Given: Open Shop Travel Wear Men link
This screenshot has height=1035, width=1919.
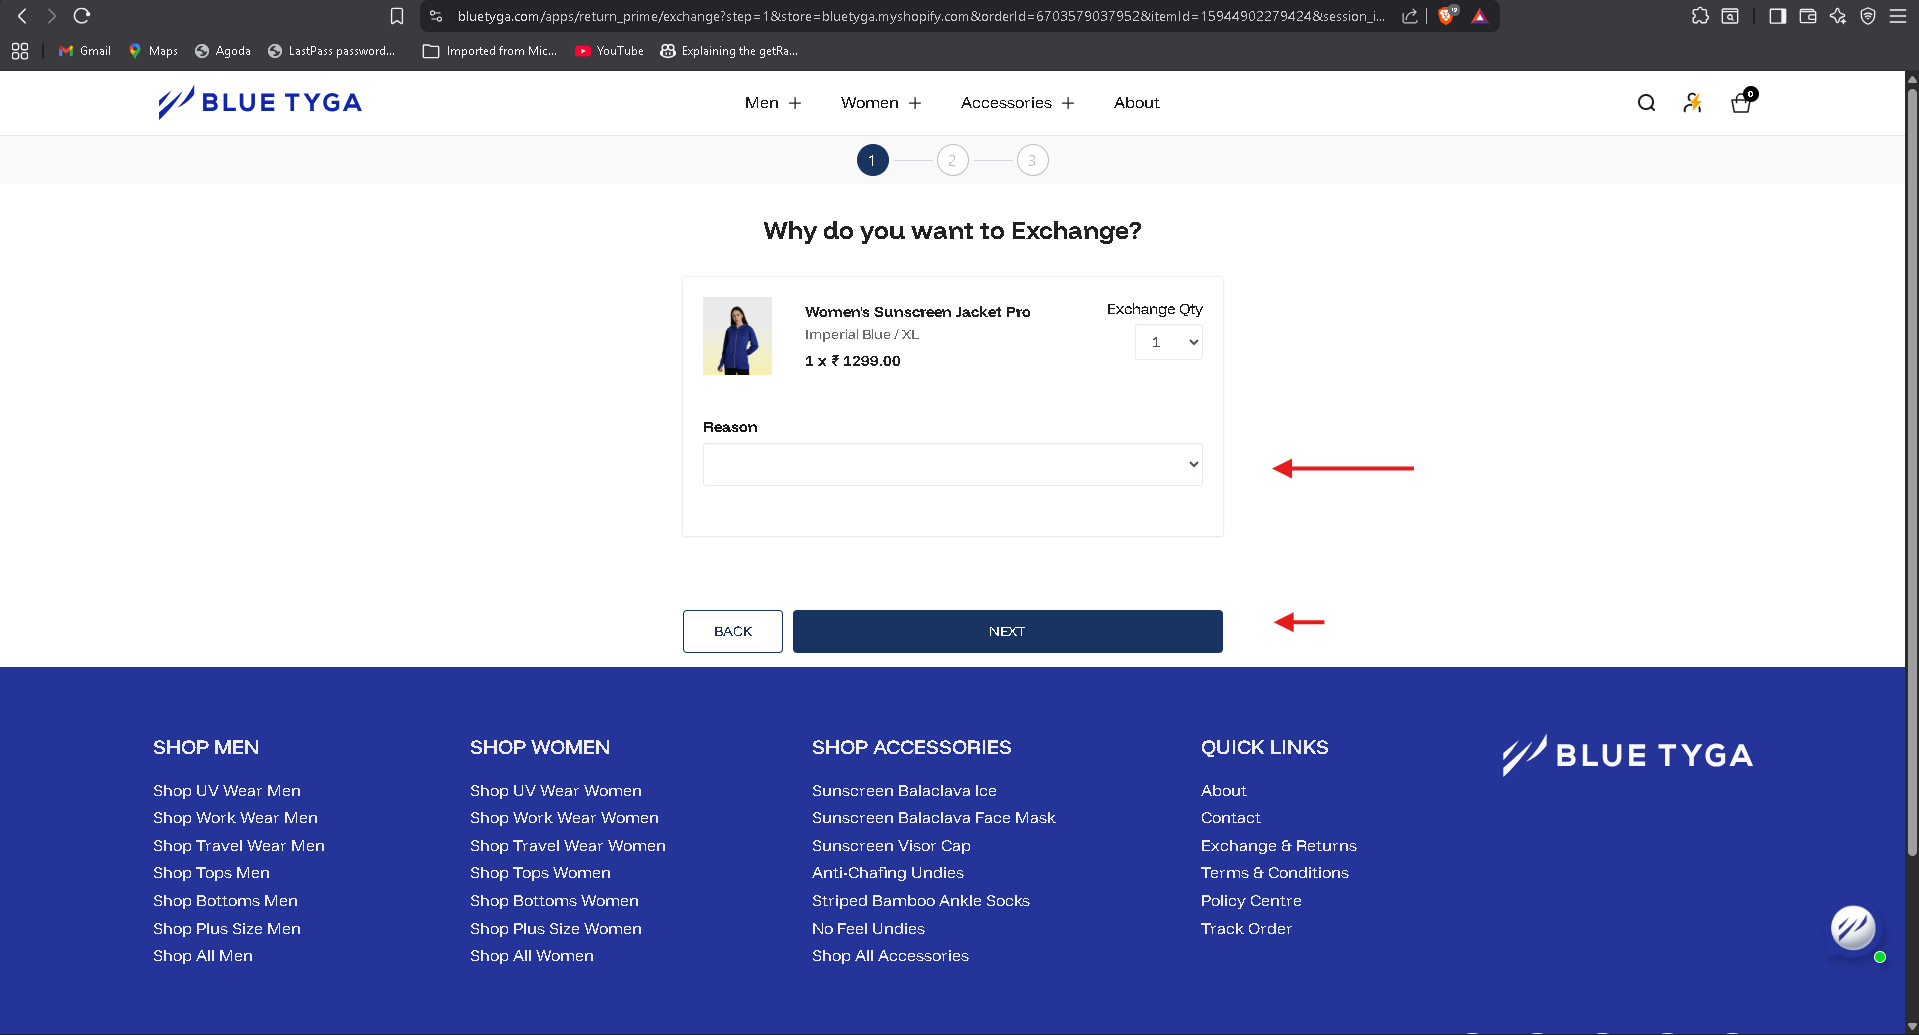Looking at the screenshot, I should [239, 846].
